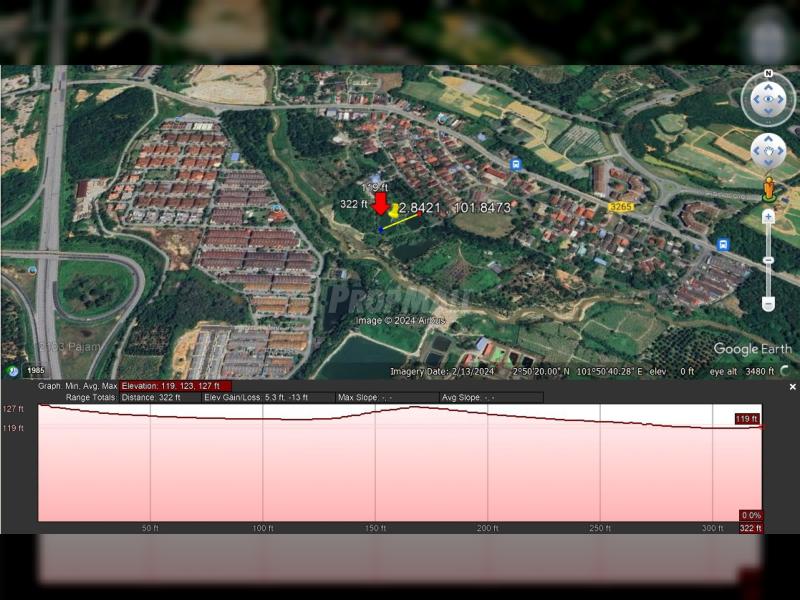The width and height of the screenshot is (800, 600).
Task: Click the bus stop icon near road 3265
Action: coord(723,244)
